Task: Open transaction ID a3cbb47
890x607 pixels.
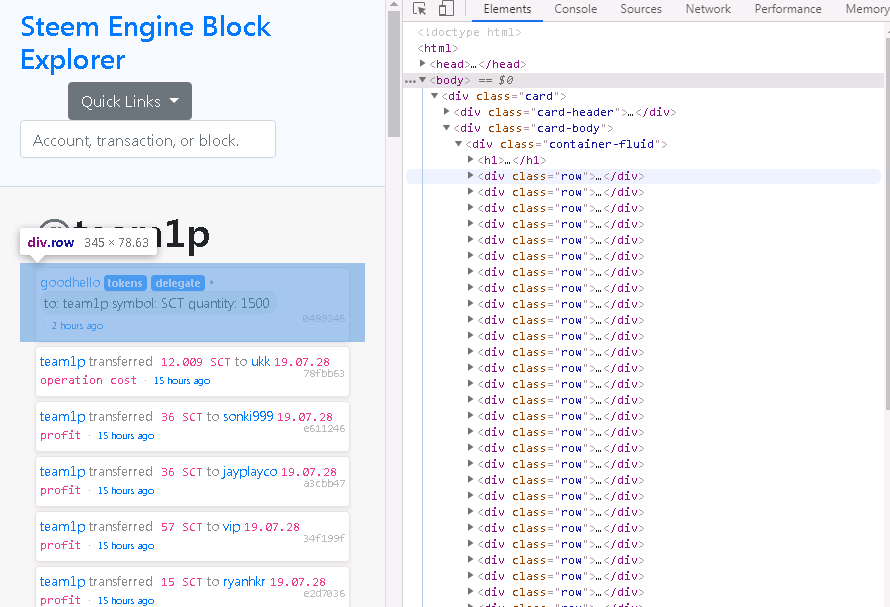Action: (324, 484)
